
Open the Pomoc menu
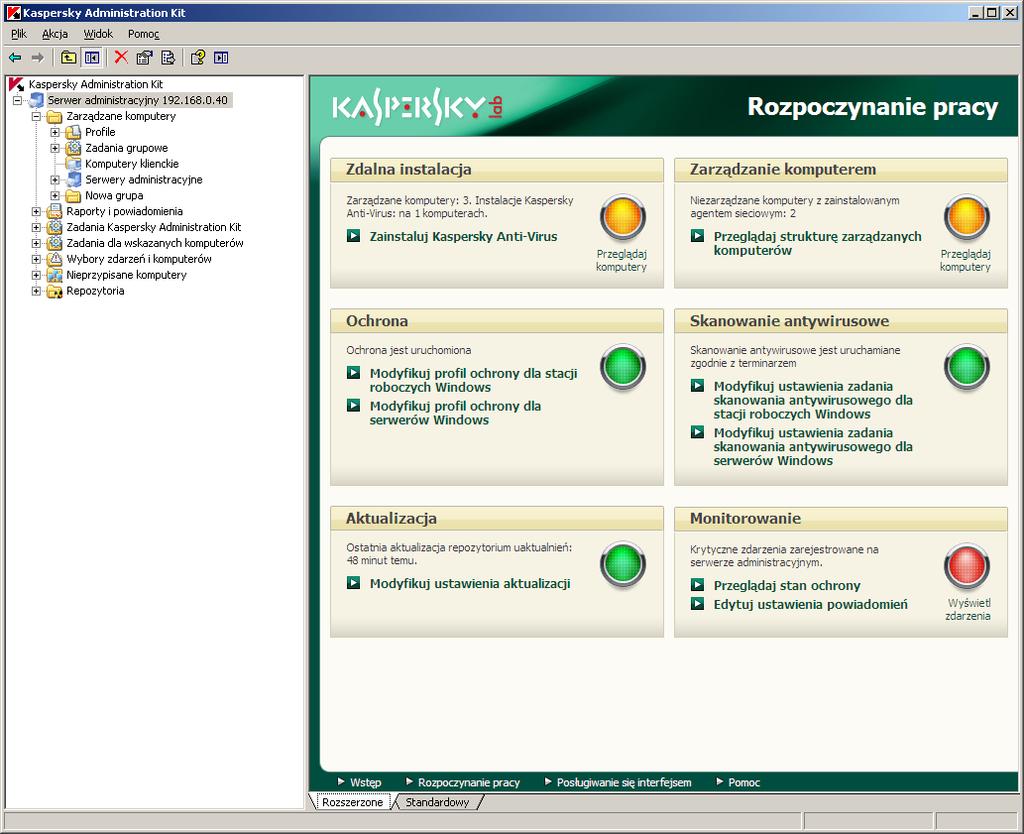coord(143,34)
